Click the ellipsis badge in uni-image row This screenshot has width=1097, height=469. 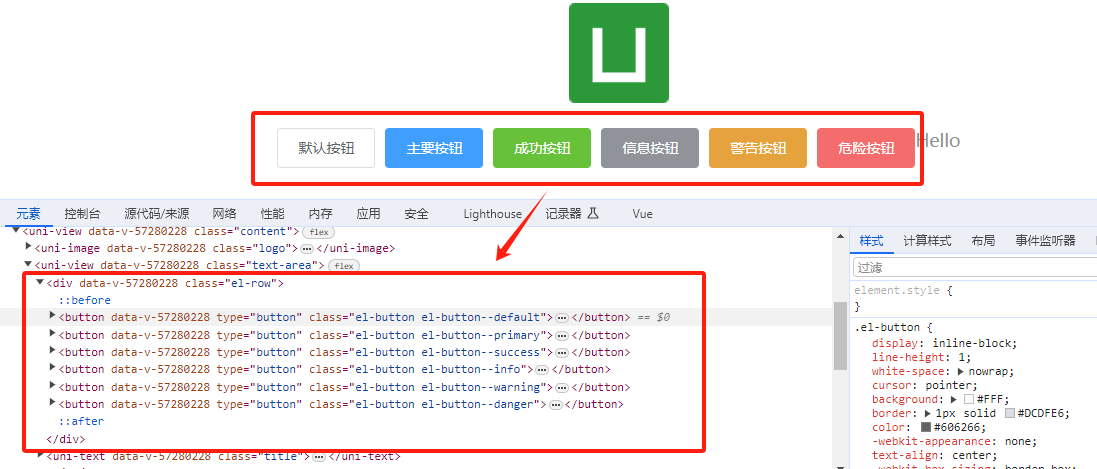coord(306,248)
